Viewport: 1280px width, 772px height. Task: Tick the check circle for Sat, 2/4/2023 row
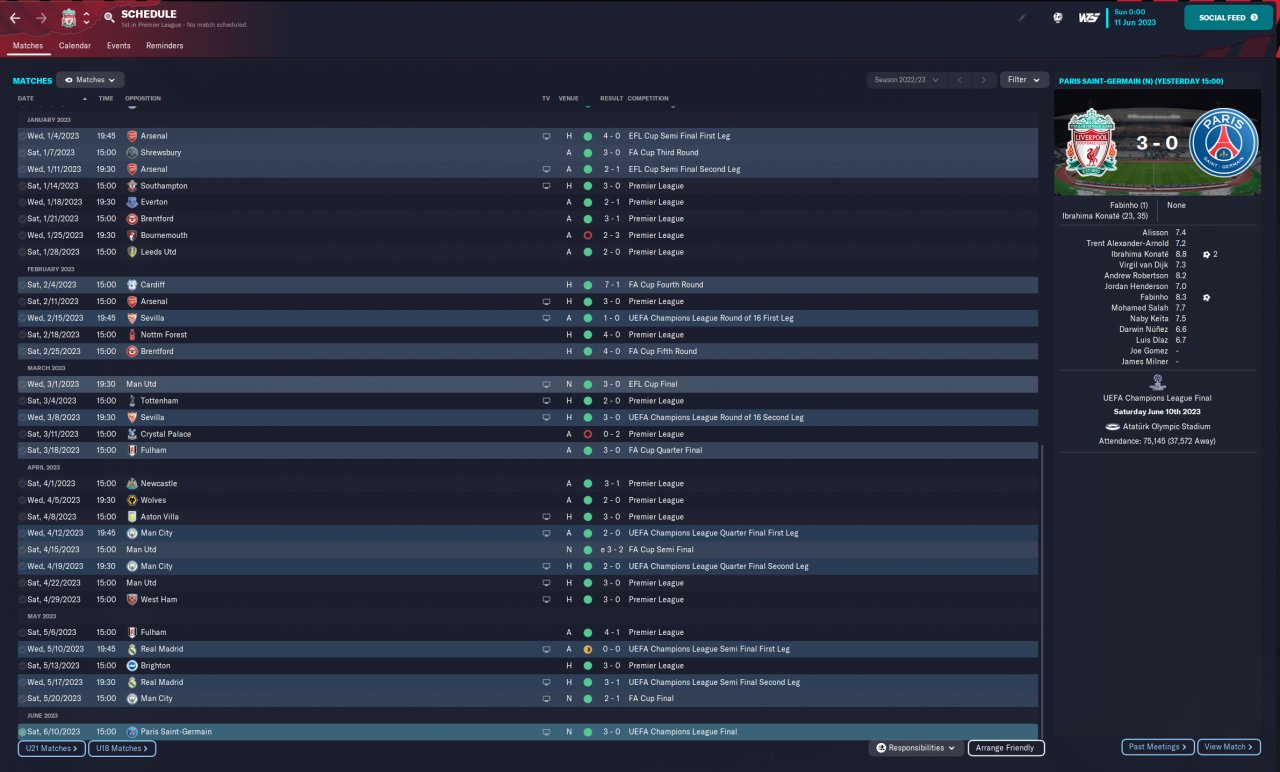click(x=23, y=285)
